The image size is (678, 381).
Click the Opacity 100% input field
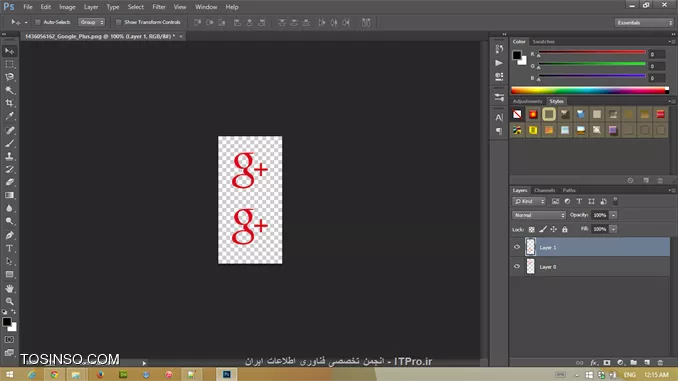(600, 215)
